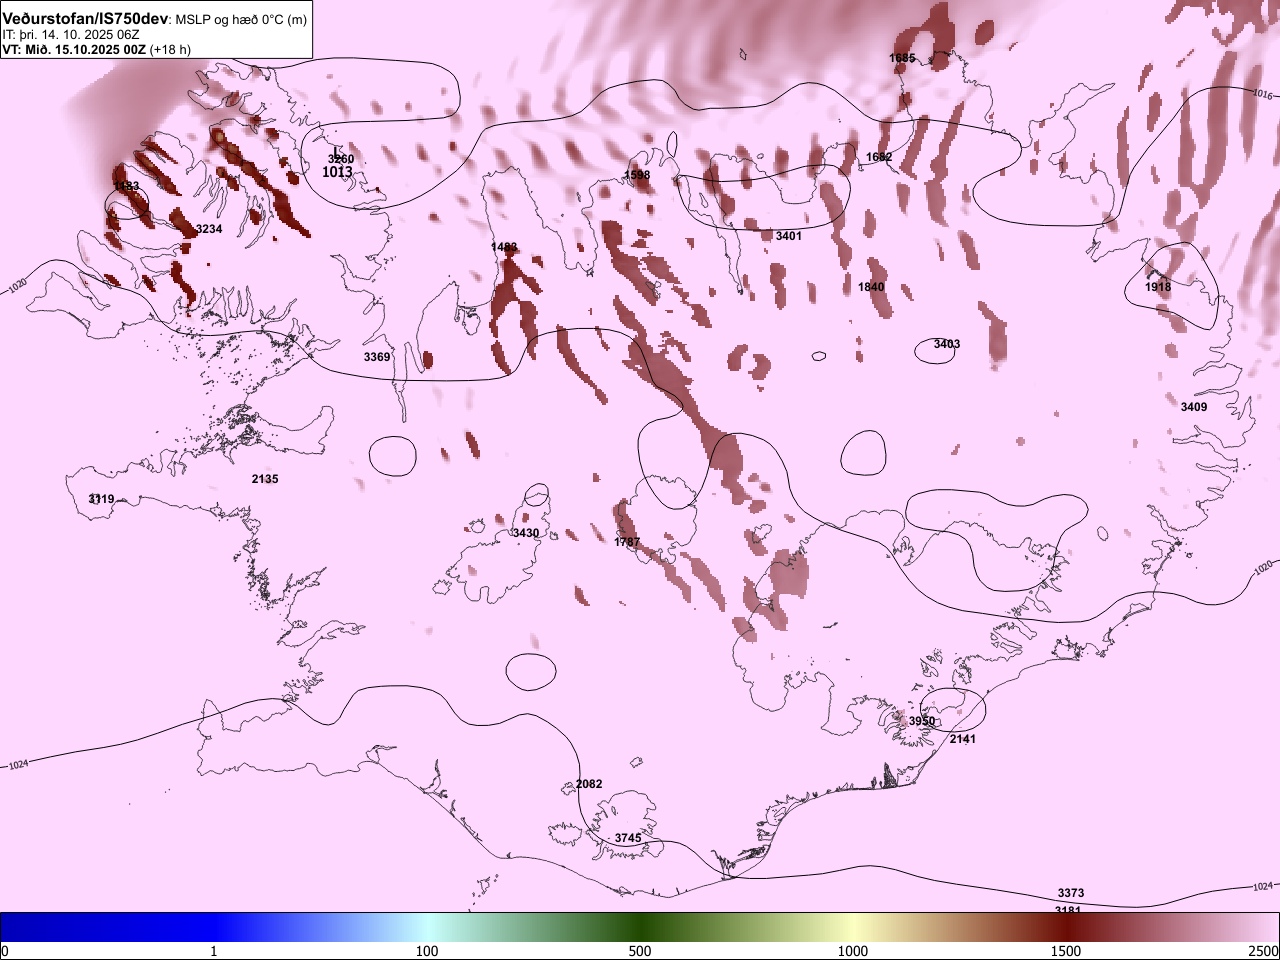
Task: Click the dark green color band above 500
Action: coord(640,927)
